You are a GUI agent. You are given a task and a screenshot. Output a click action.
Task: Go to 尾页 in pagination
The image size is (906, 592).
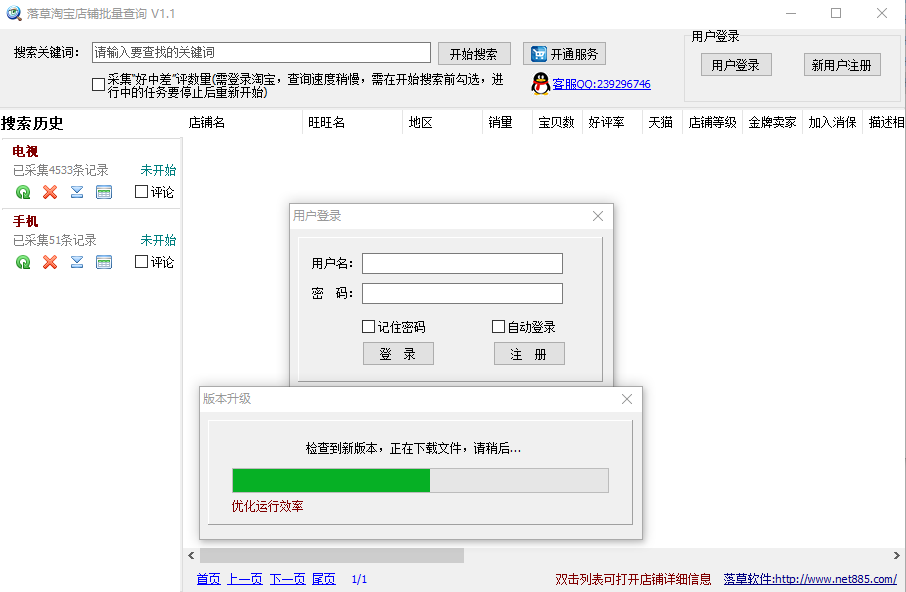pos(324,579)
